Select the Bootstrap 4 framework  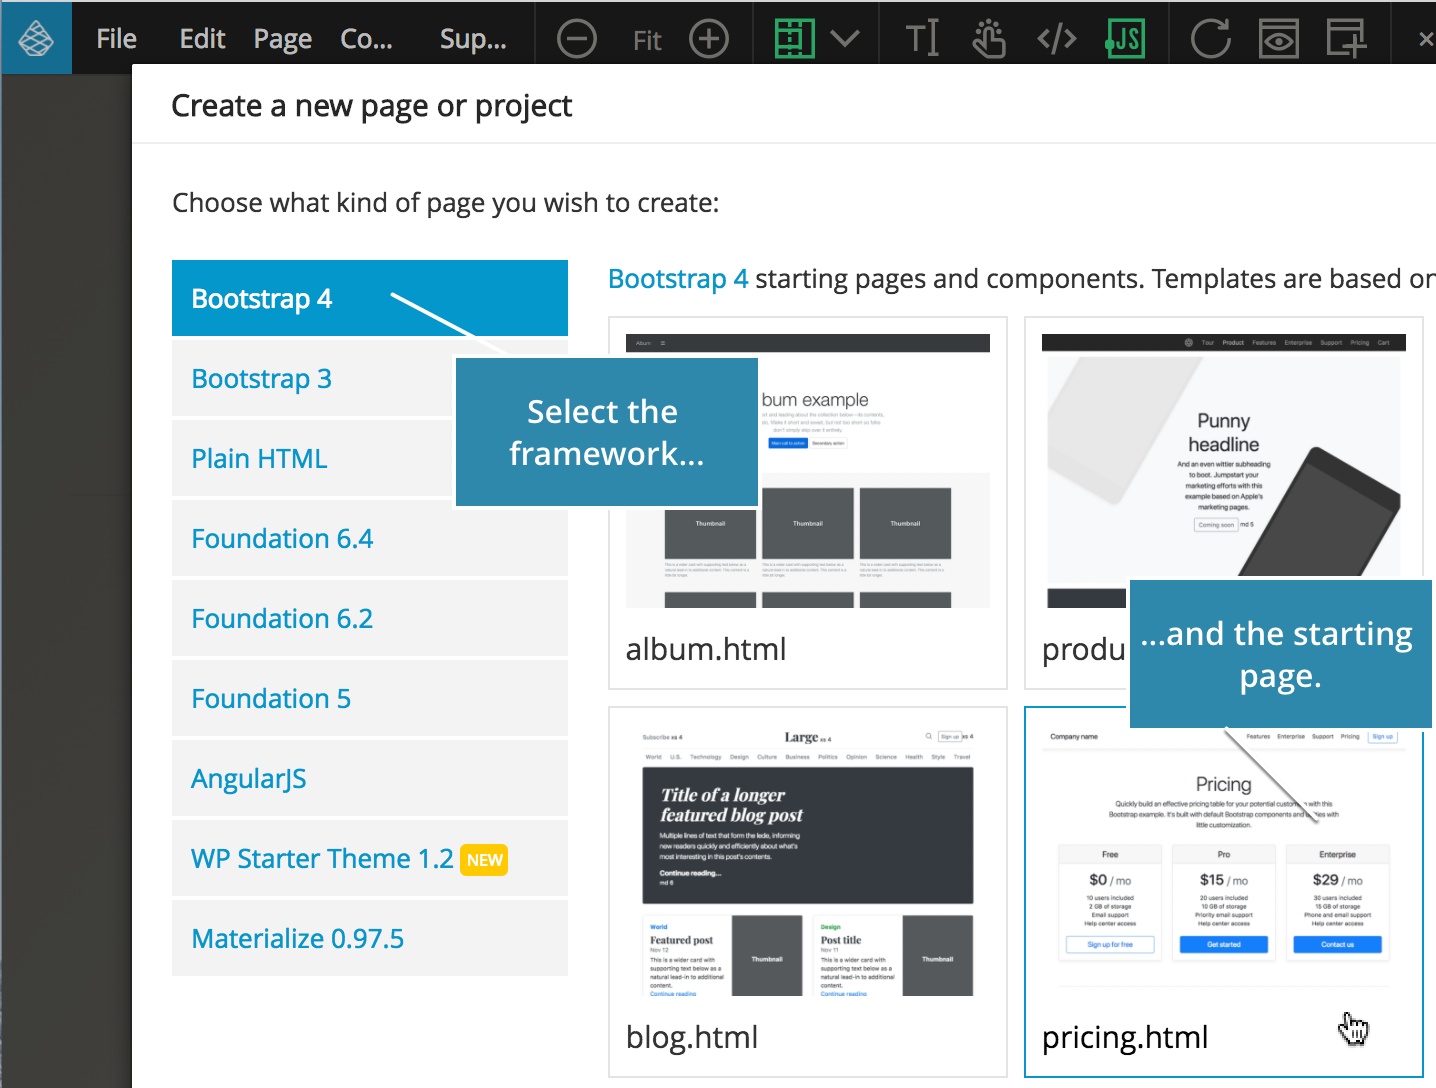coord(370,298)
